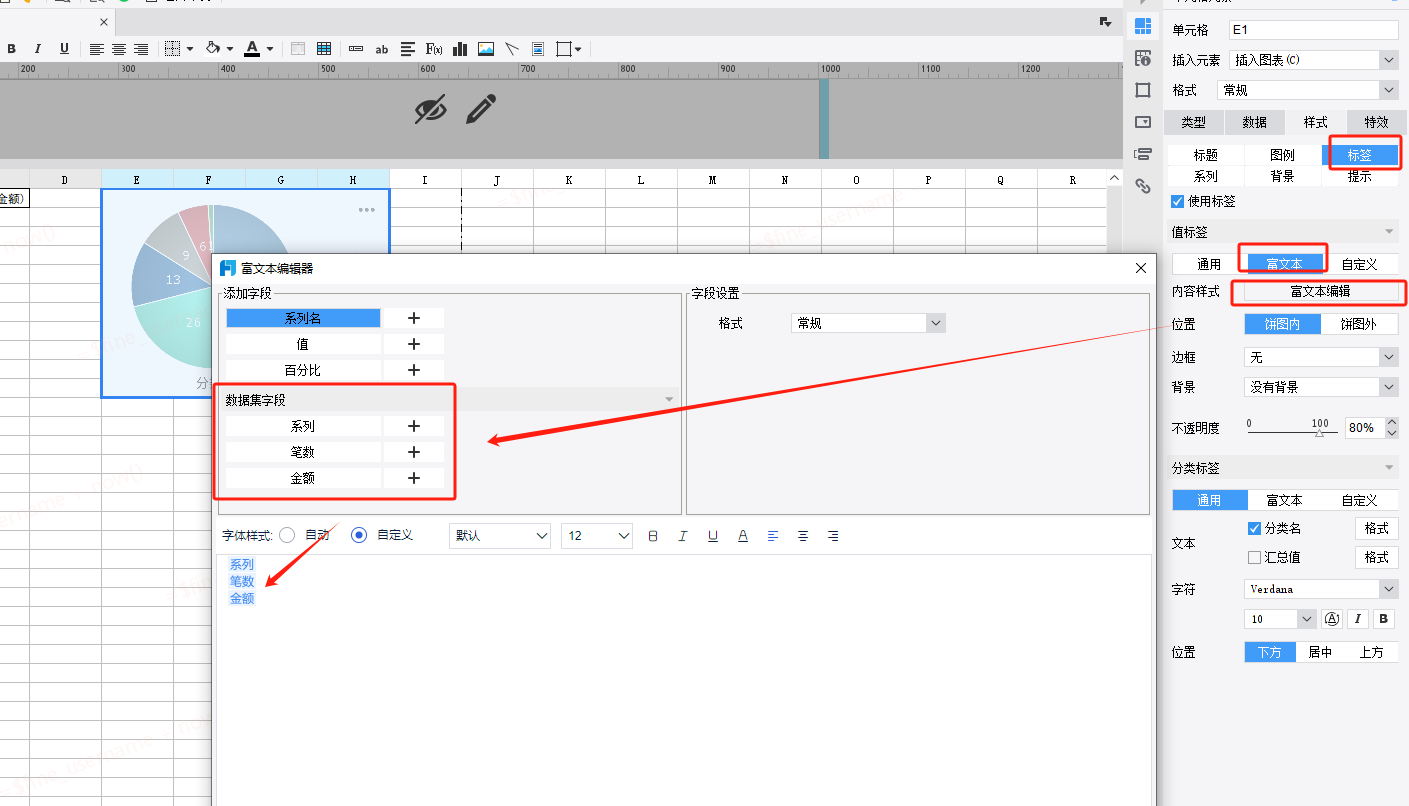Click the hyperlink chain icon in right sidebar
Screen dimensions: 1409x806
point(1143,185)
